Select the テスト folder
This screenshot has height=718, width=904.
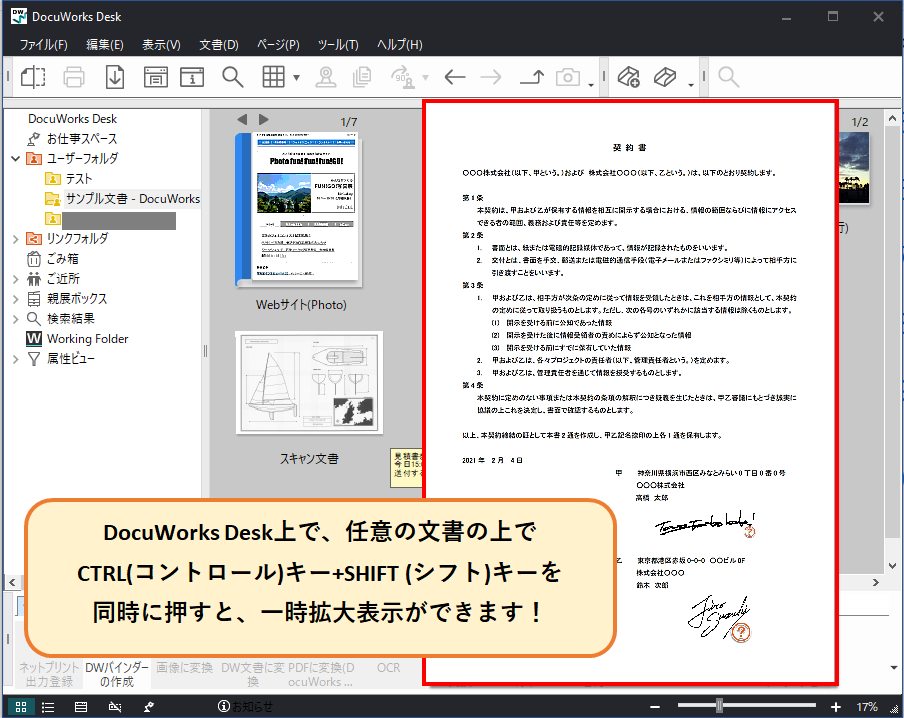(78, 178)
